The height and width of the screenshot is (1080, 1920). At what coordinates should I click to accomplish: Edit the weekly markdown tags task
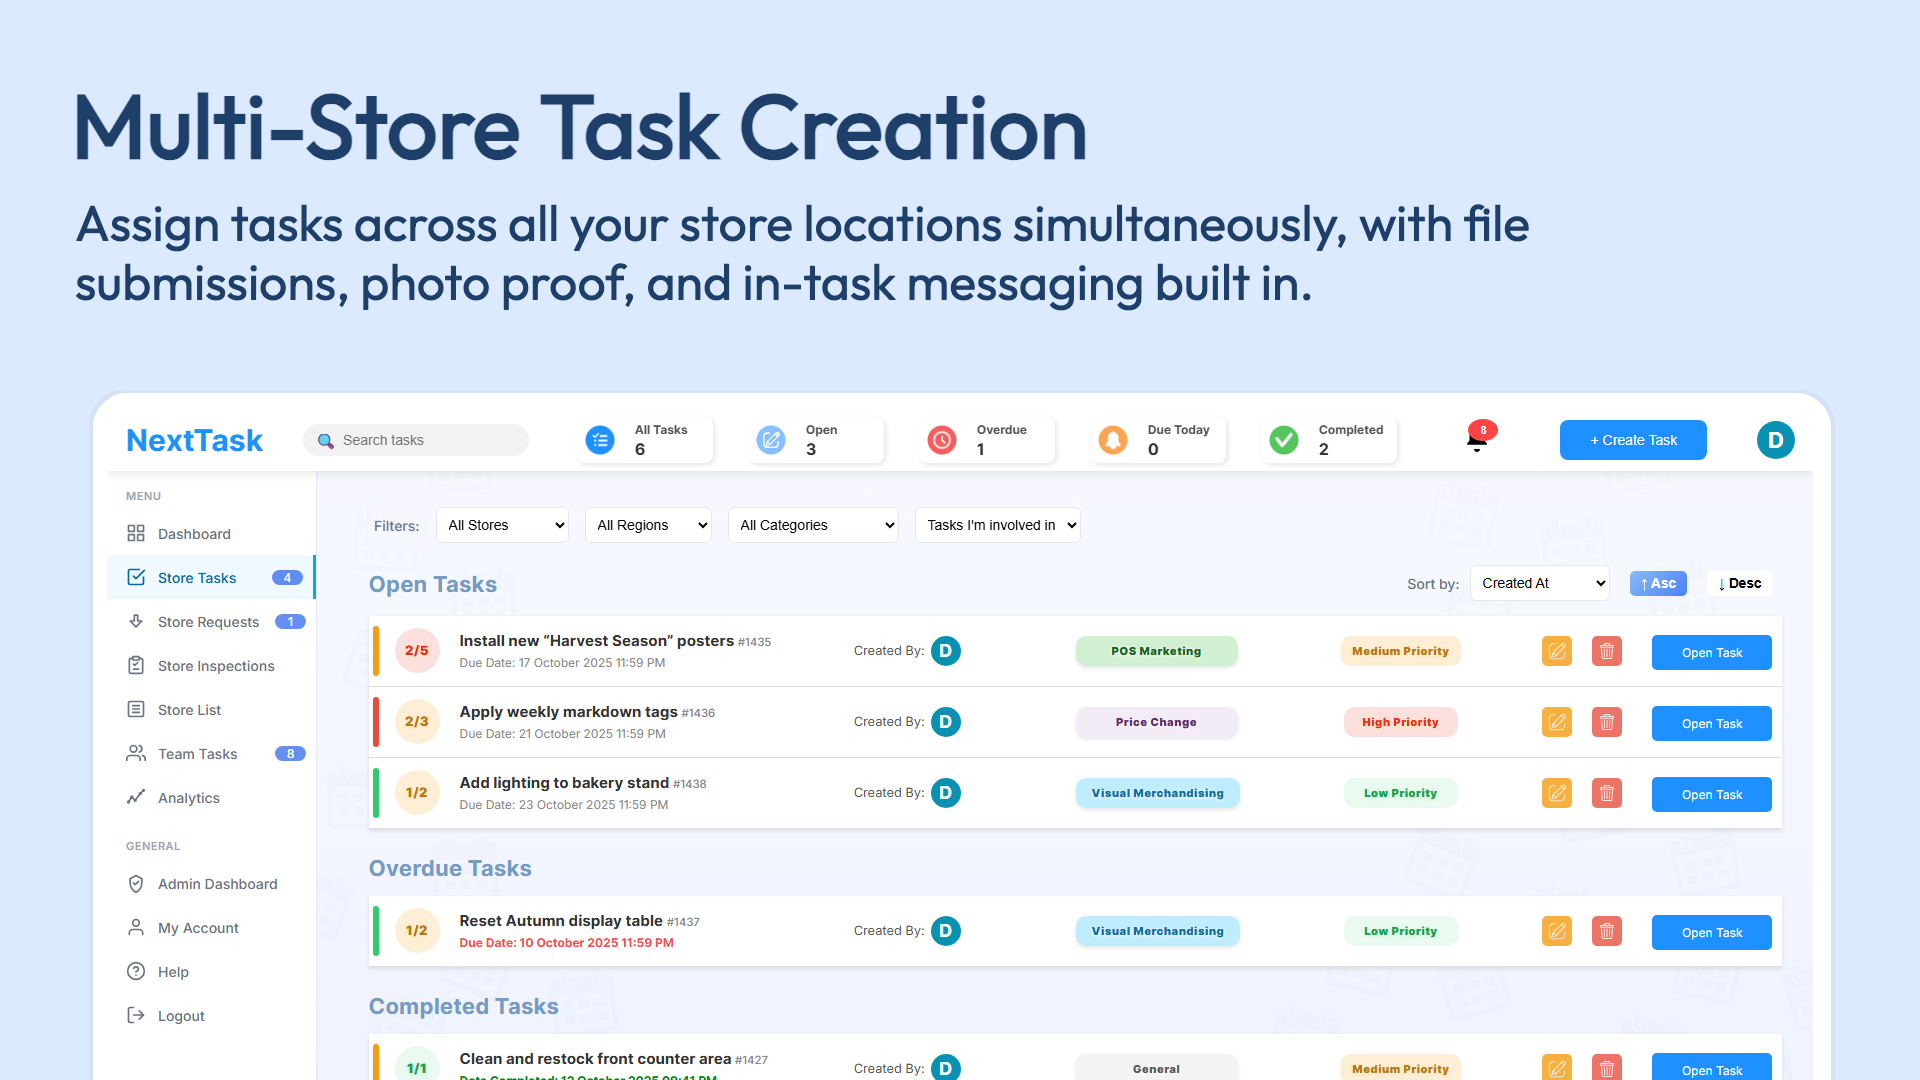click(1557, 722)
